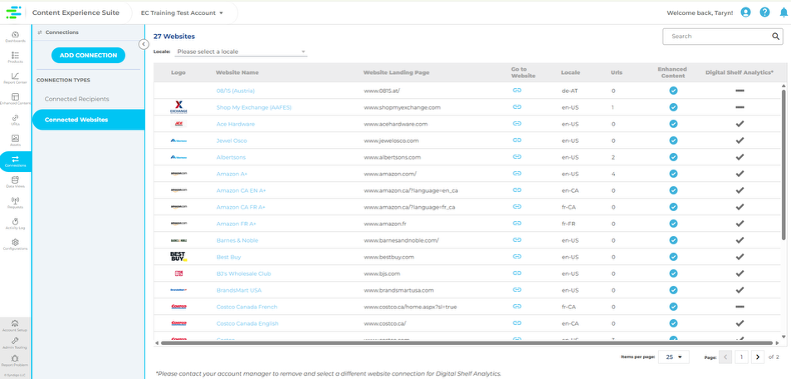Image resolution: width=792 pixels, height=380 pixels.
Task: Click the search magnifier icon
Action: click(x=775, y=36)
